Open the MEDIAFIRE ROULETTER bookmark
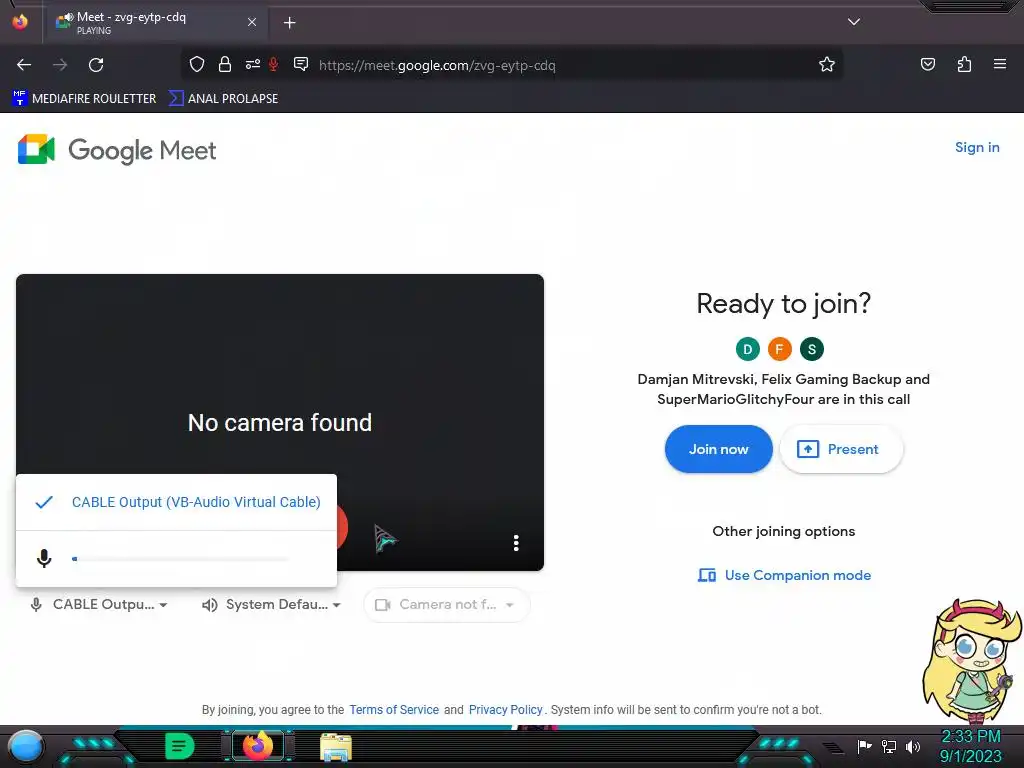Image resolution: width=1024 pixels, height=768 pixels. point(84,99)
